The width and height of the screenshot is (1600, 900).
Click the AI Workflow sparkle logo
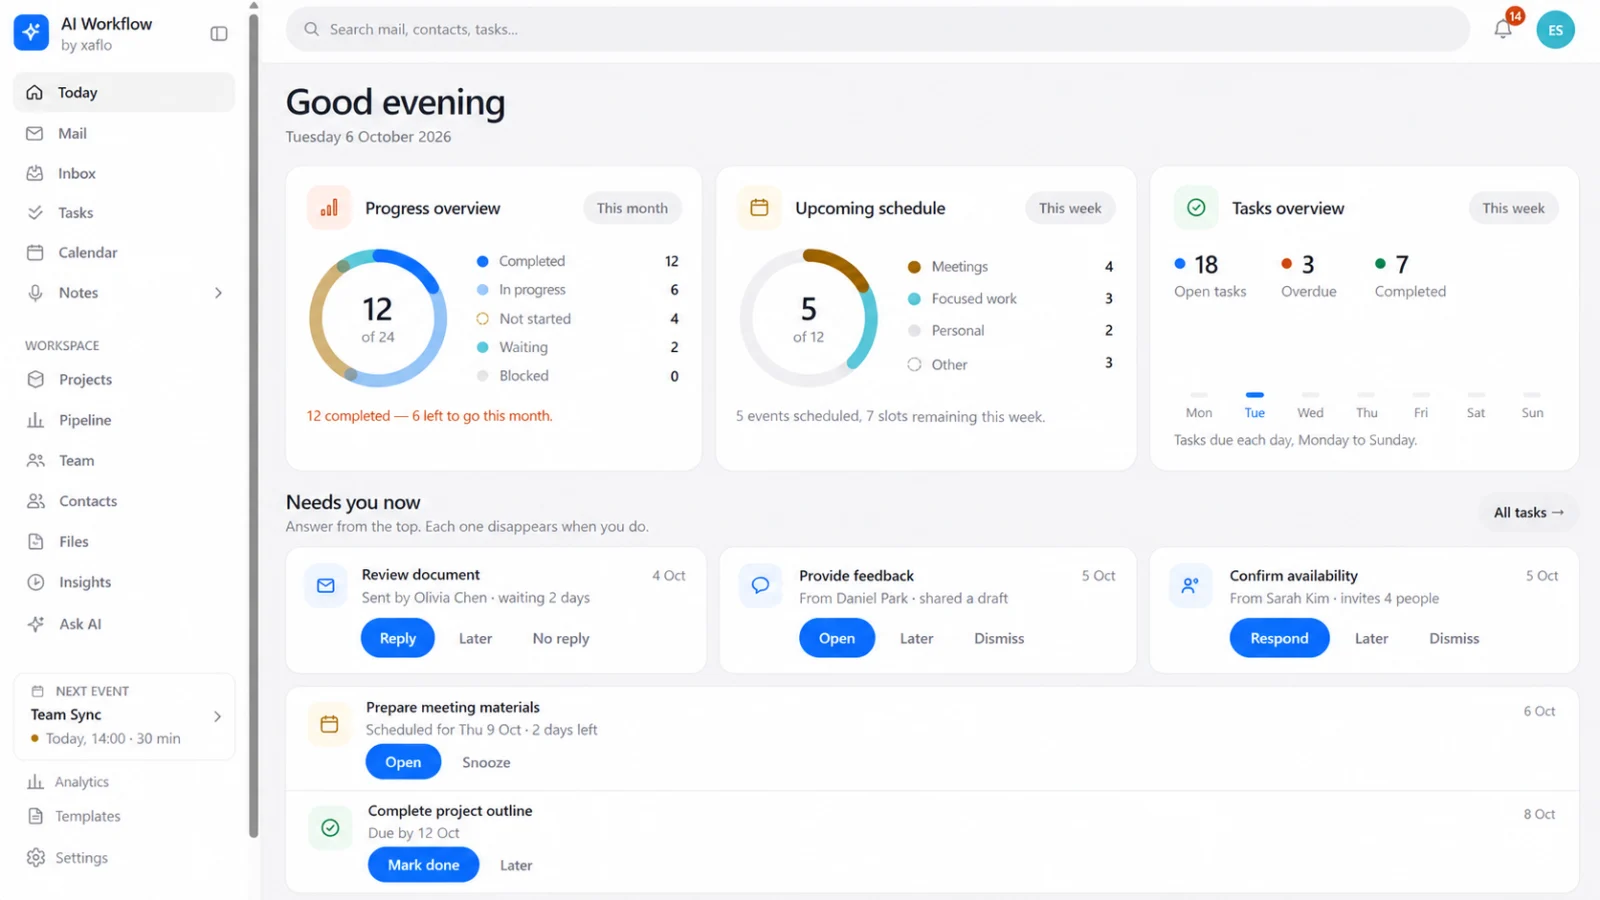click(x=31, y=33)
